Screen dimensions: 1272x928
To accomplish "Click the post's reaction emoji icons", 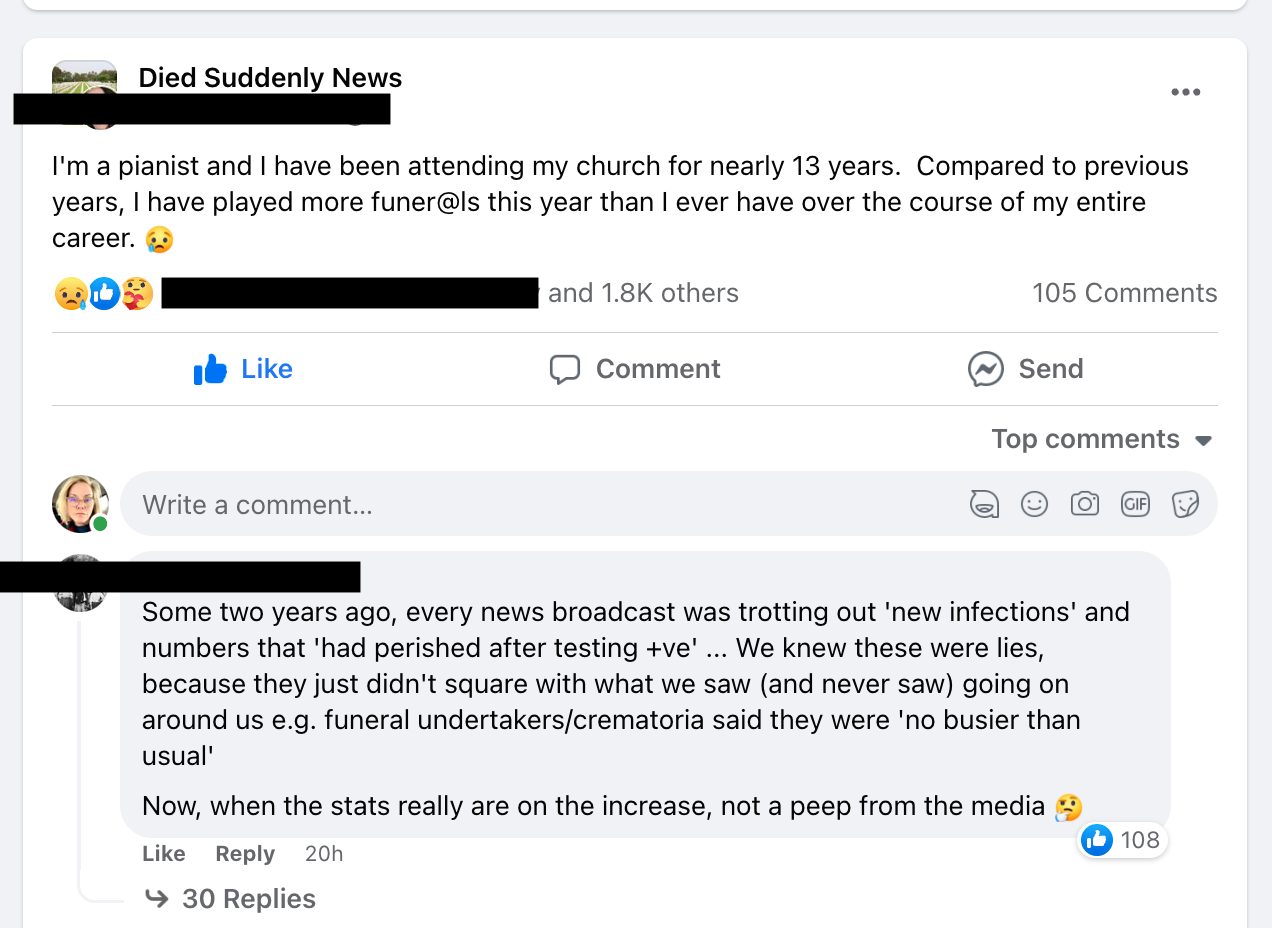I will point(104,294).
